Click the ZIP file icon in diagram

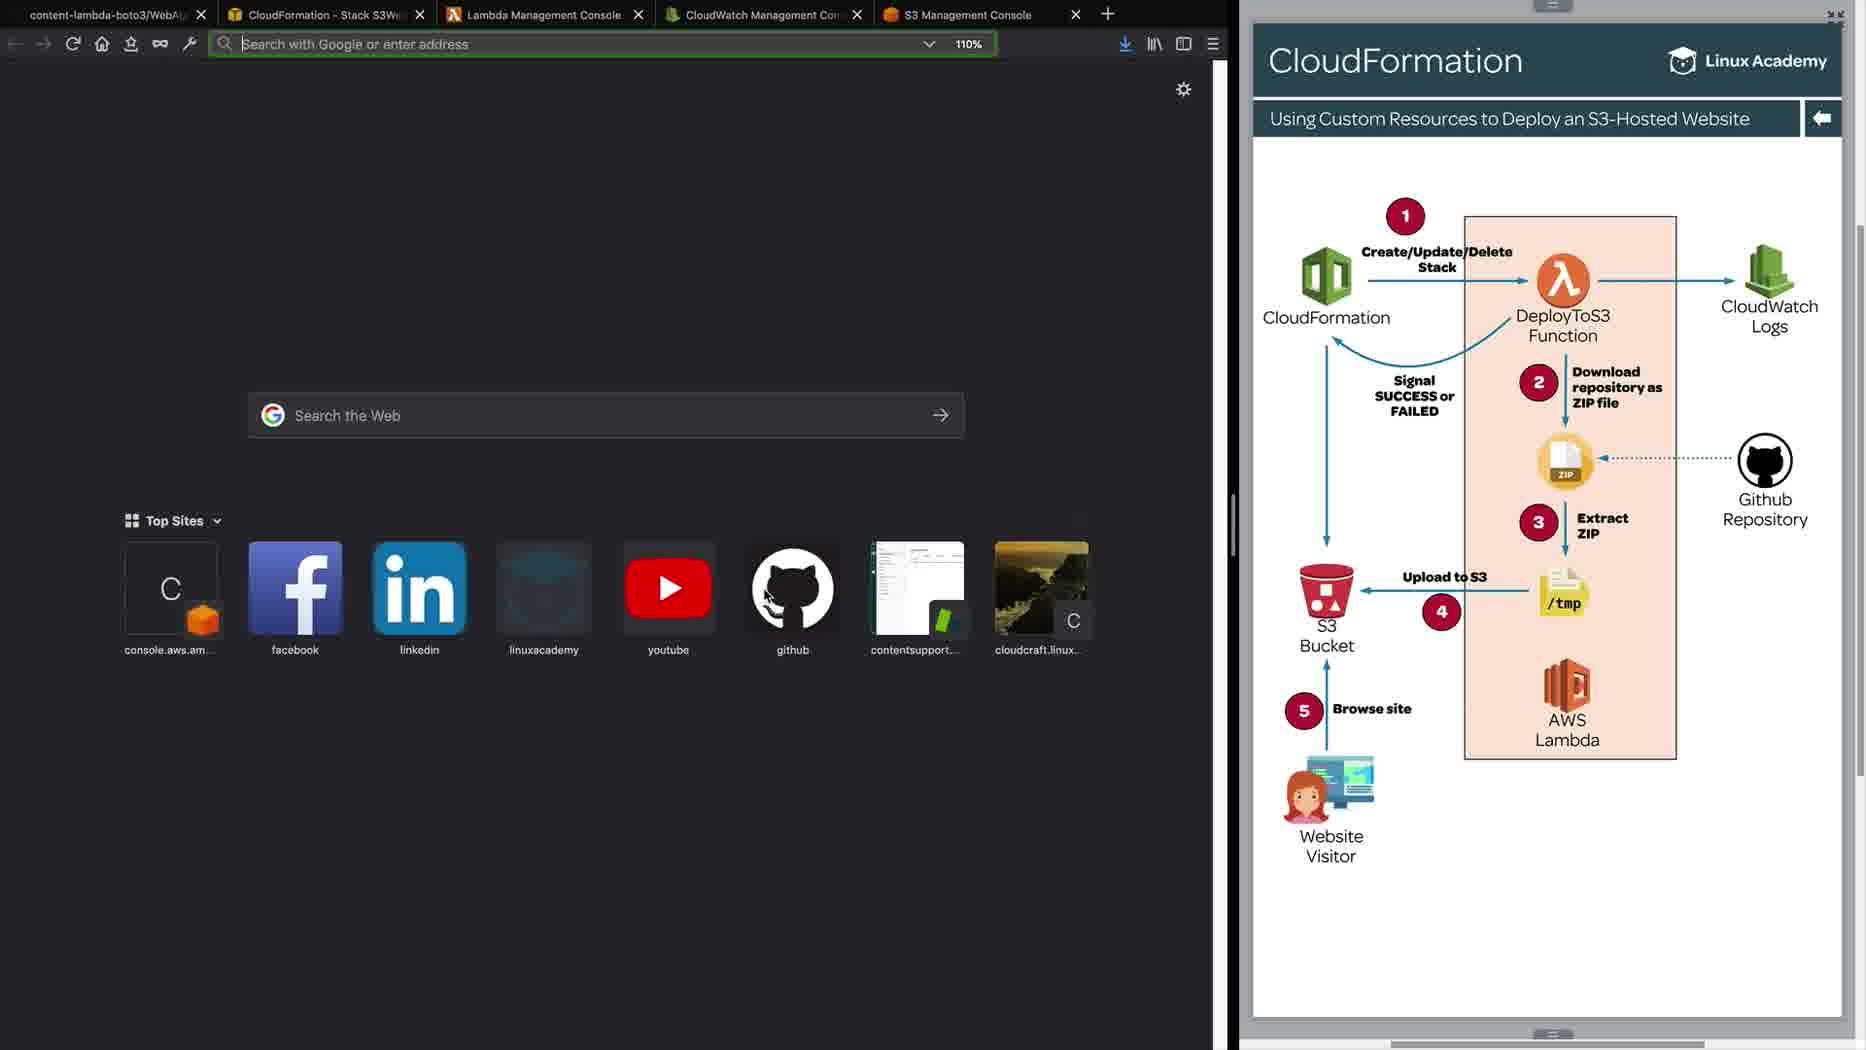click(x=1565, y=461)
